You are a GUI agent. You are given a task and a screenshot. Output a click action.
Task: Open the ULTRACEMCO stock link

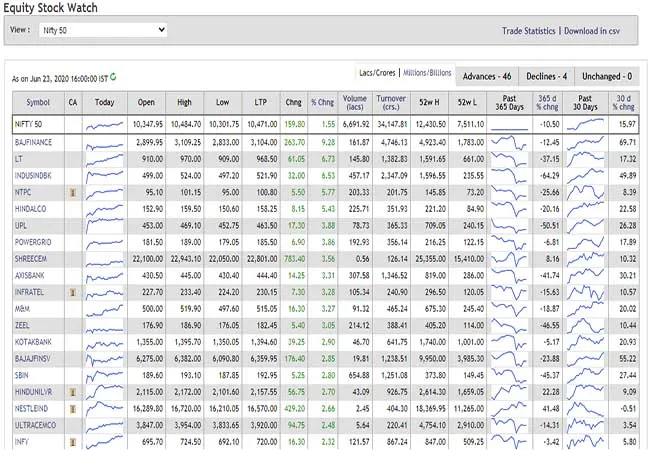(35, 425)
